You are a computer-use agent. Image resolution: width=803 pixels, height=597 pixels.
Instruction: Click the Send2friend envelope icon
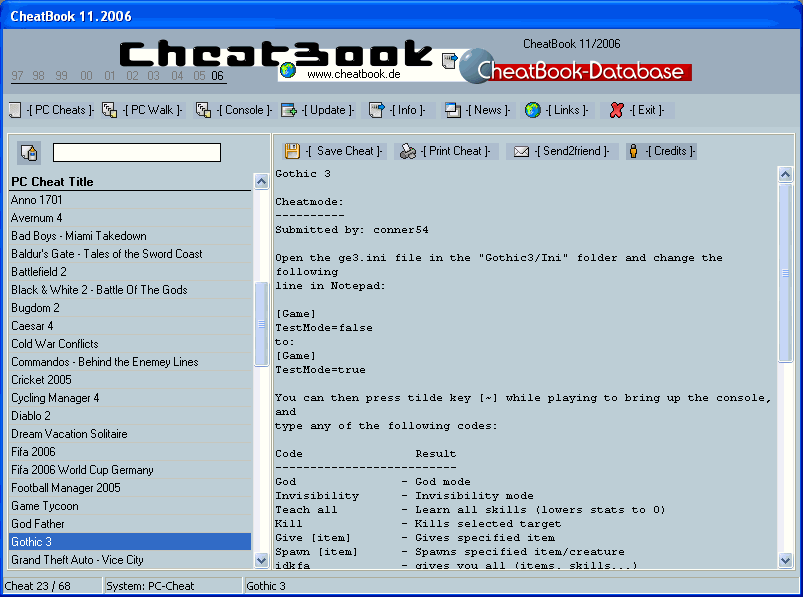521,152
